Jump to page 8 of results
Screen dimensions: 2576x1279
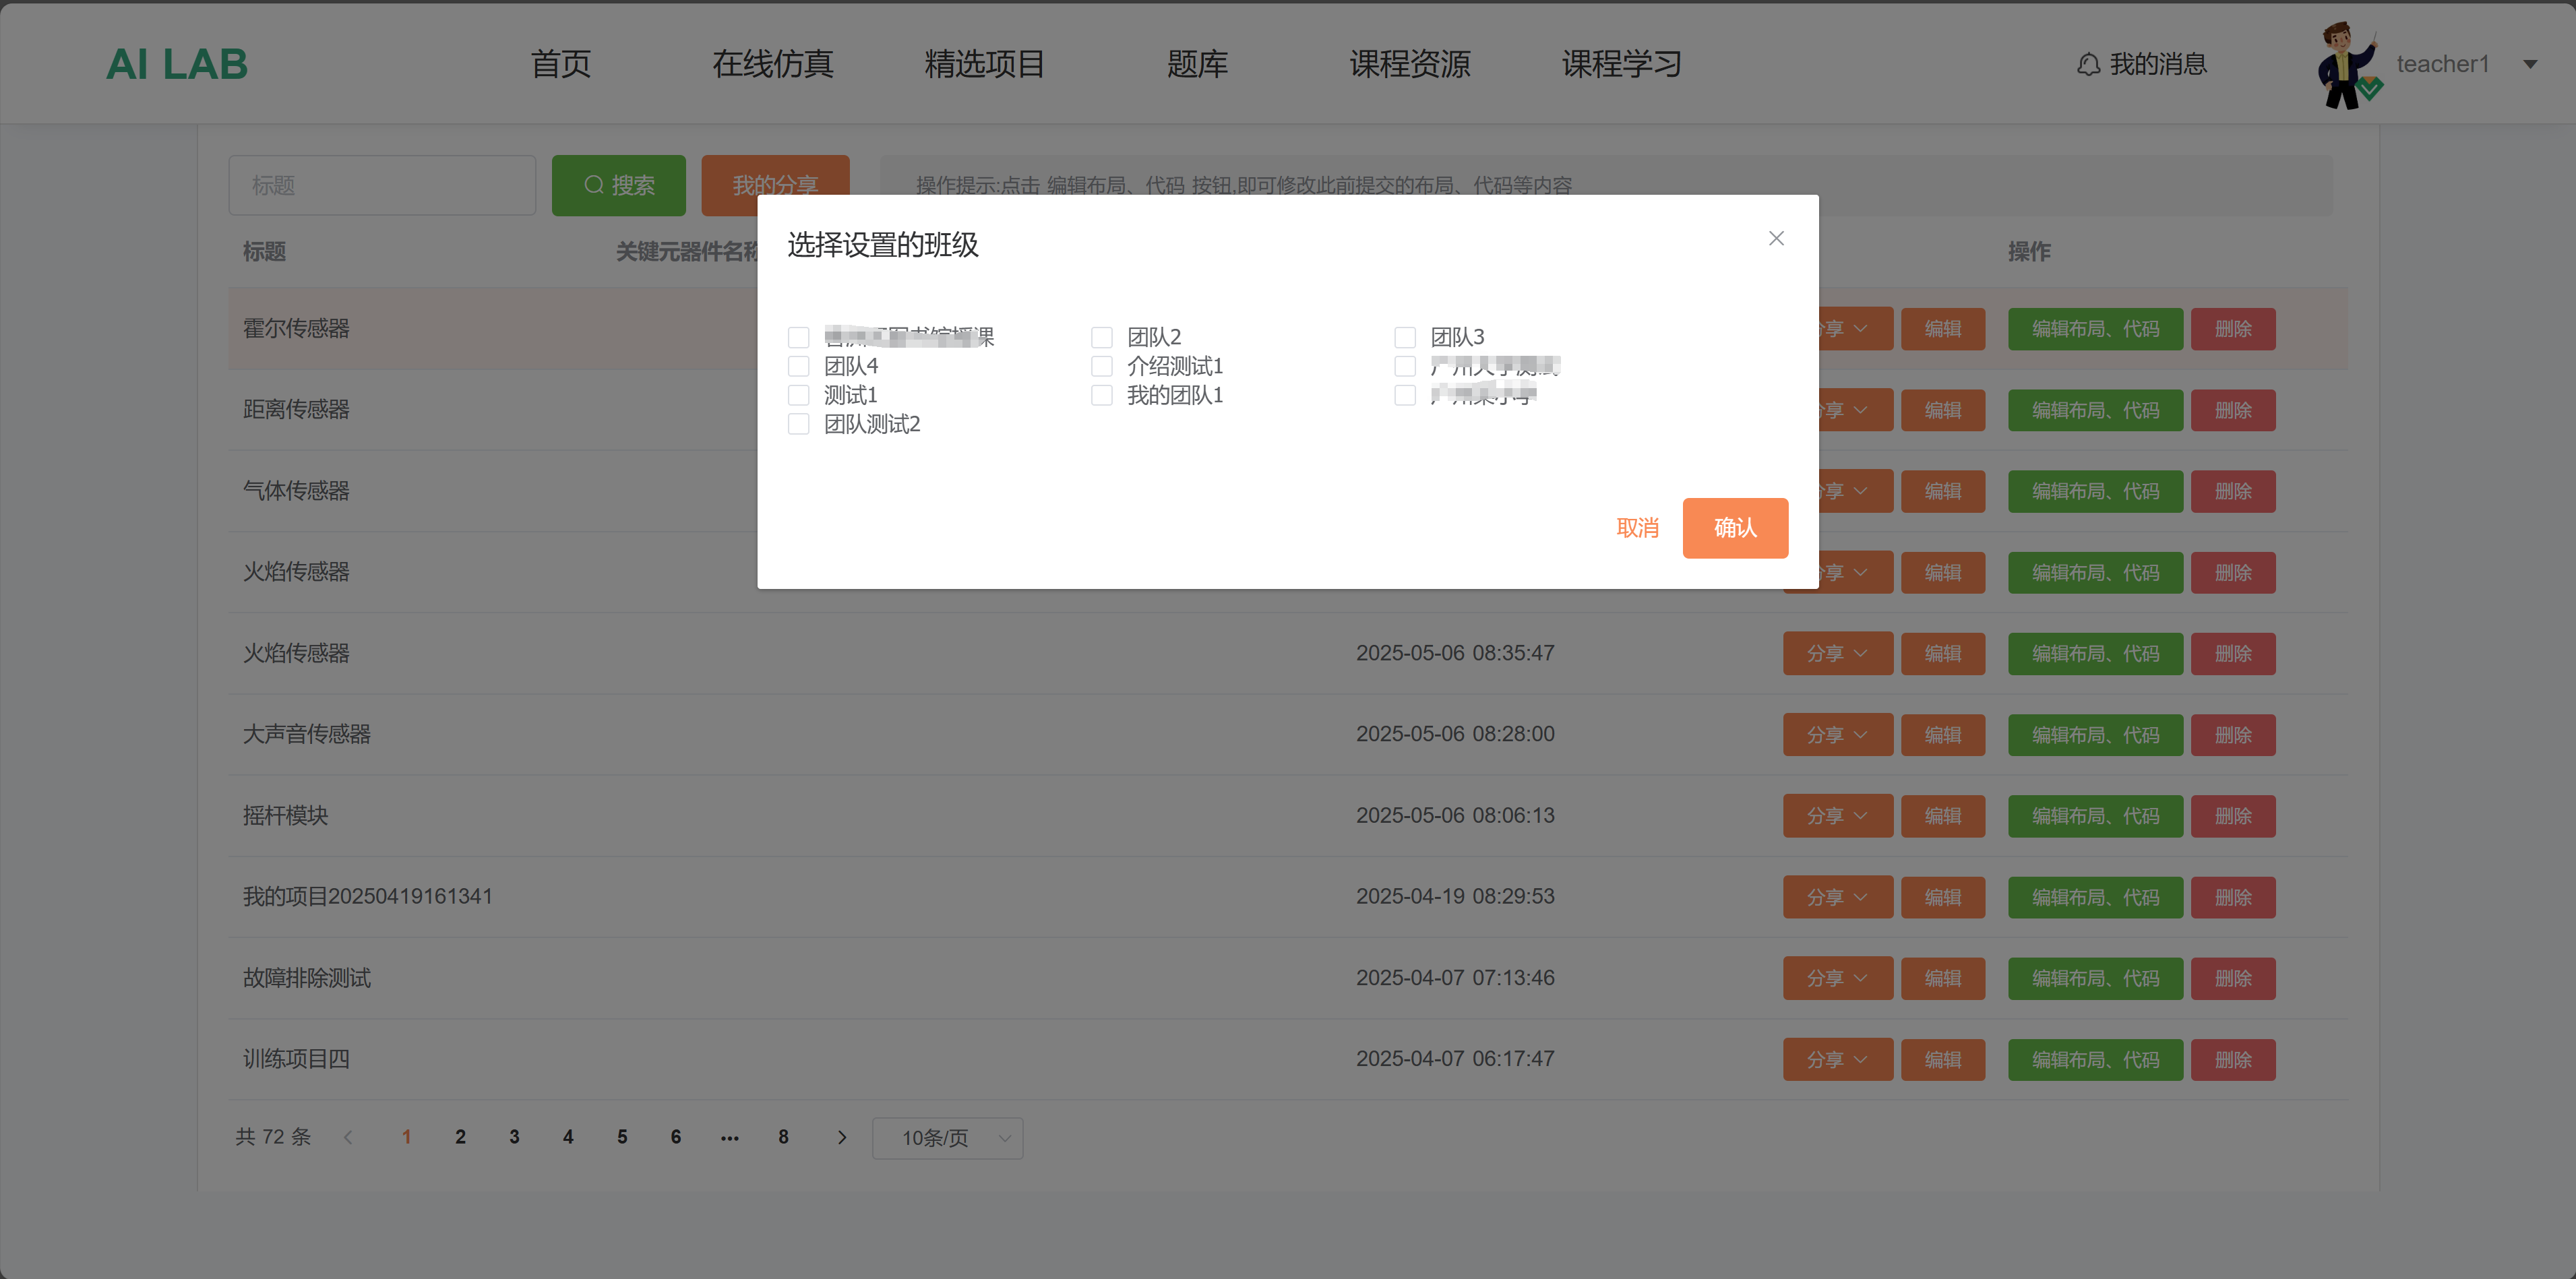pyautogui.click(x=783, y=1137)
